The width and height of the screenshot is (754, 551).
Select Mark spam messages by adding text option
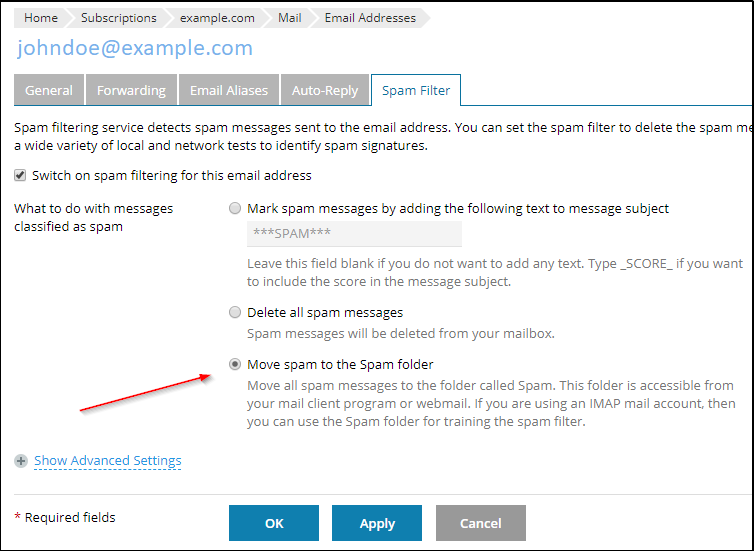pyautogui.click(x=235, y=209)
